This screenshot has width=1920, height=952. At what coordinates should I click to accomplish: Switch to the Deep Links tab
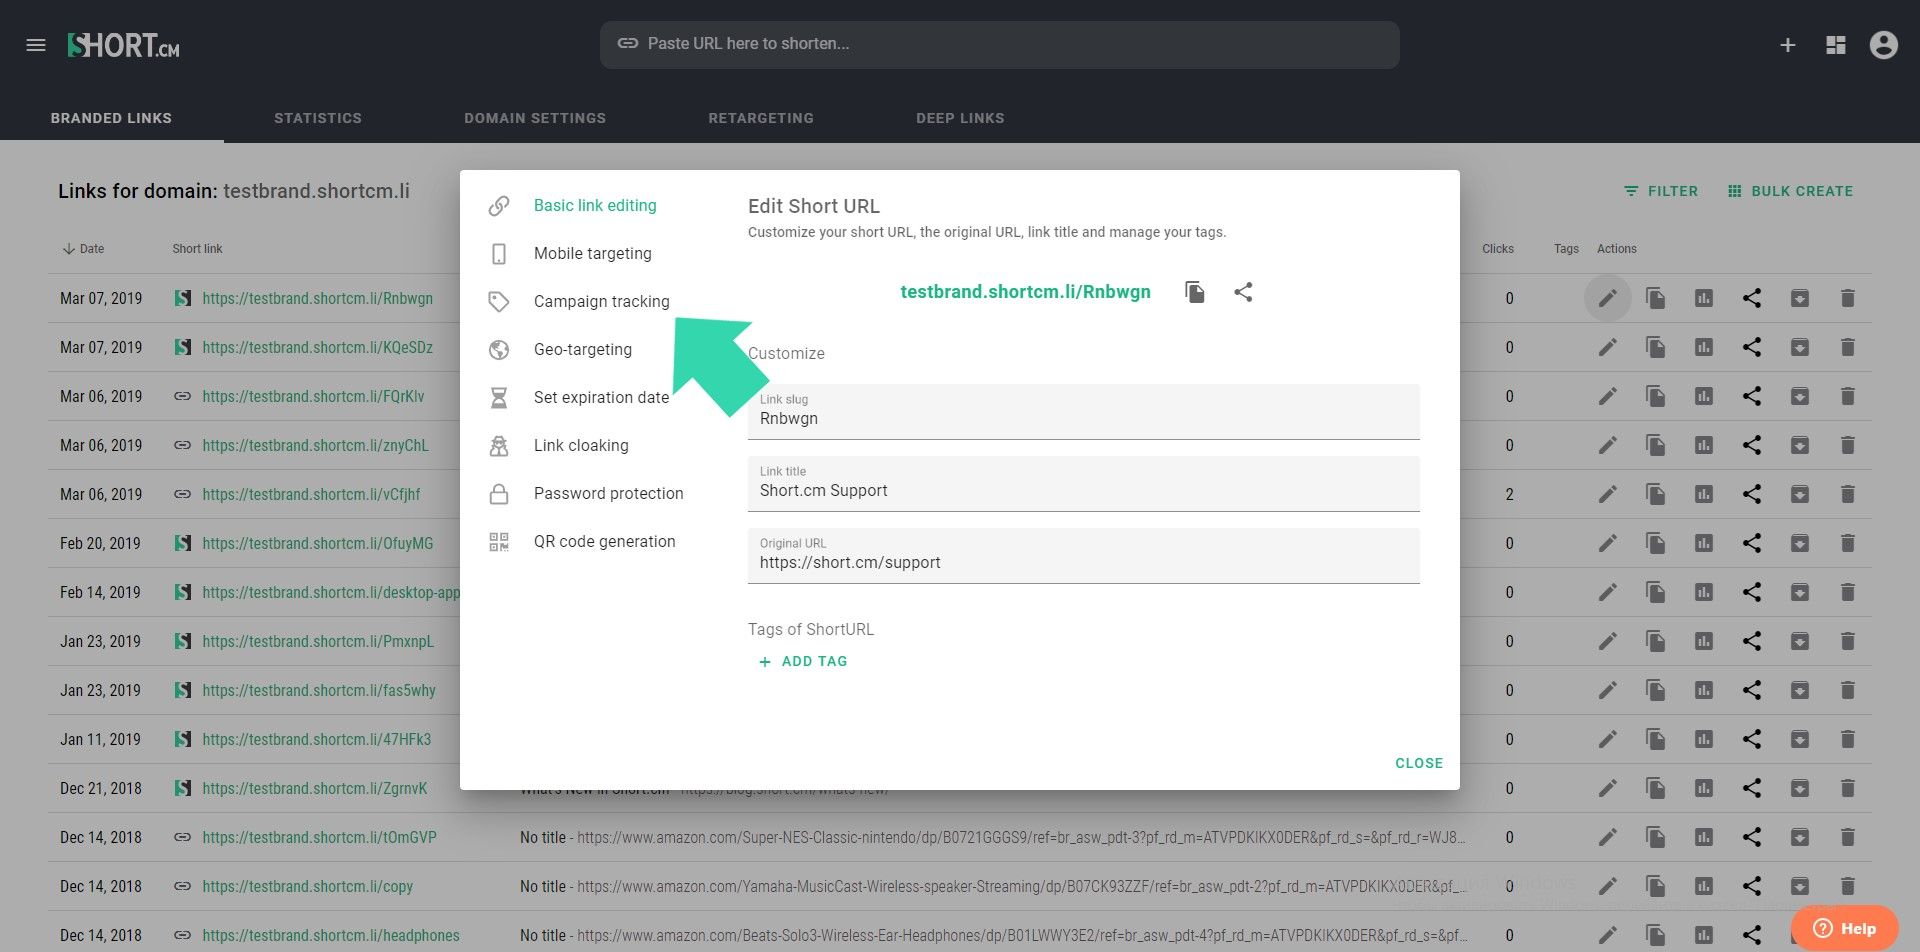[x=960, y=118]
